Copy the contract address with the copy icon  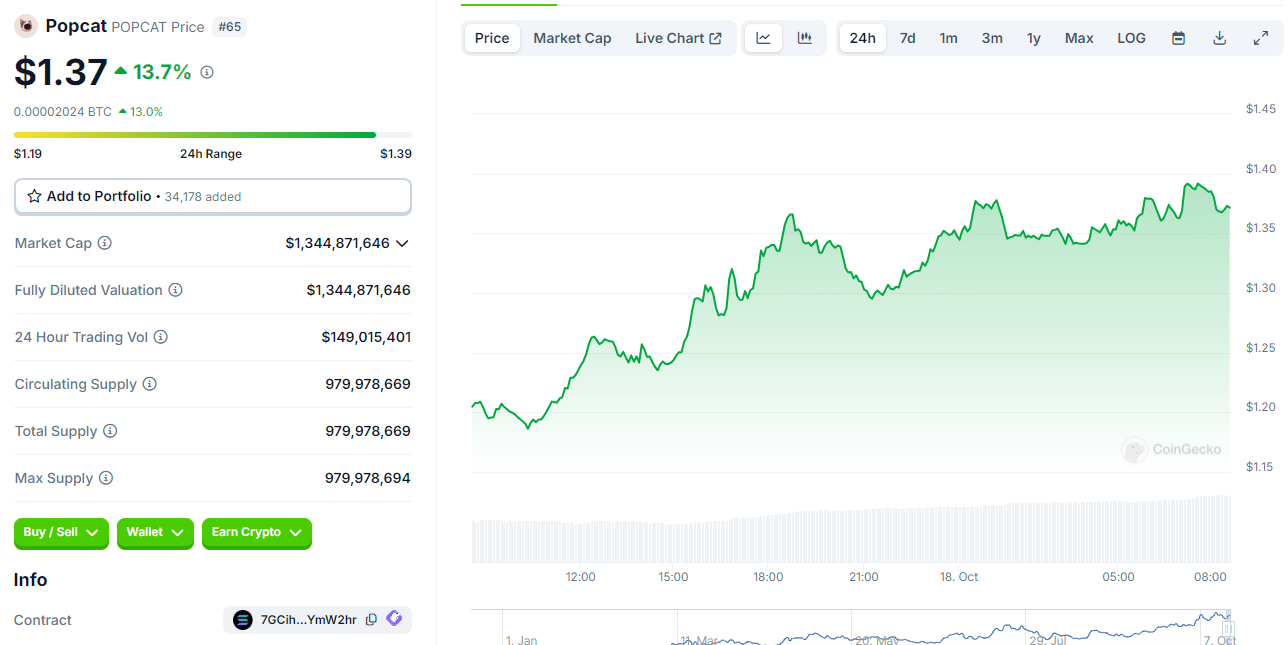pyautogui.click(x=371, y=620)
